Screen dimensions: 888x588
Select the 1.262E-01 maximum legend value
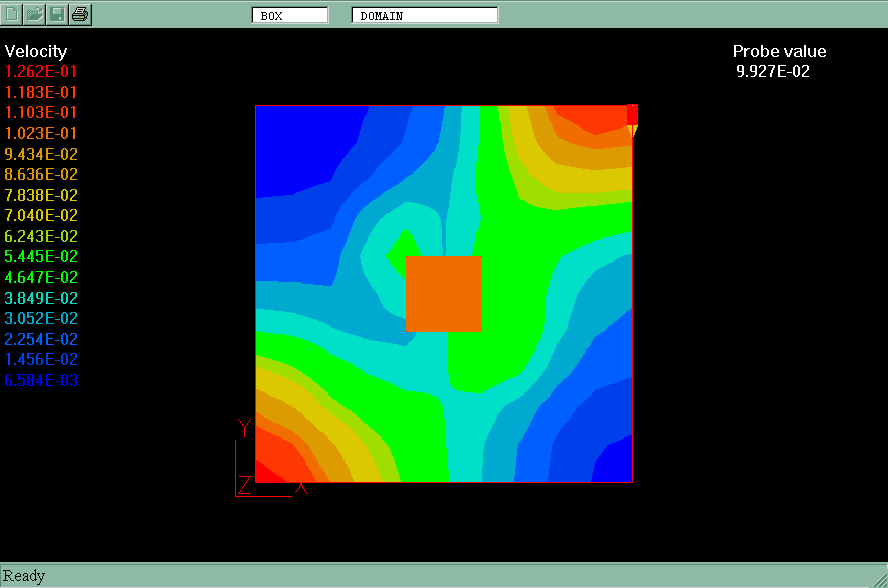click(41, 72)
